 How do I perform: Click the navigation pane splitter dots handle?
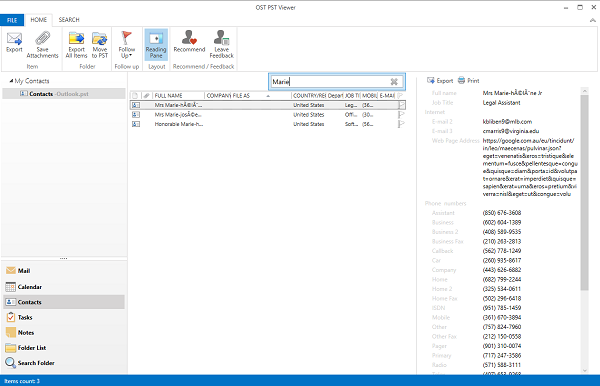click(64, 259)
